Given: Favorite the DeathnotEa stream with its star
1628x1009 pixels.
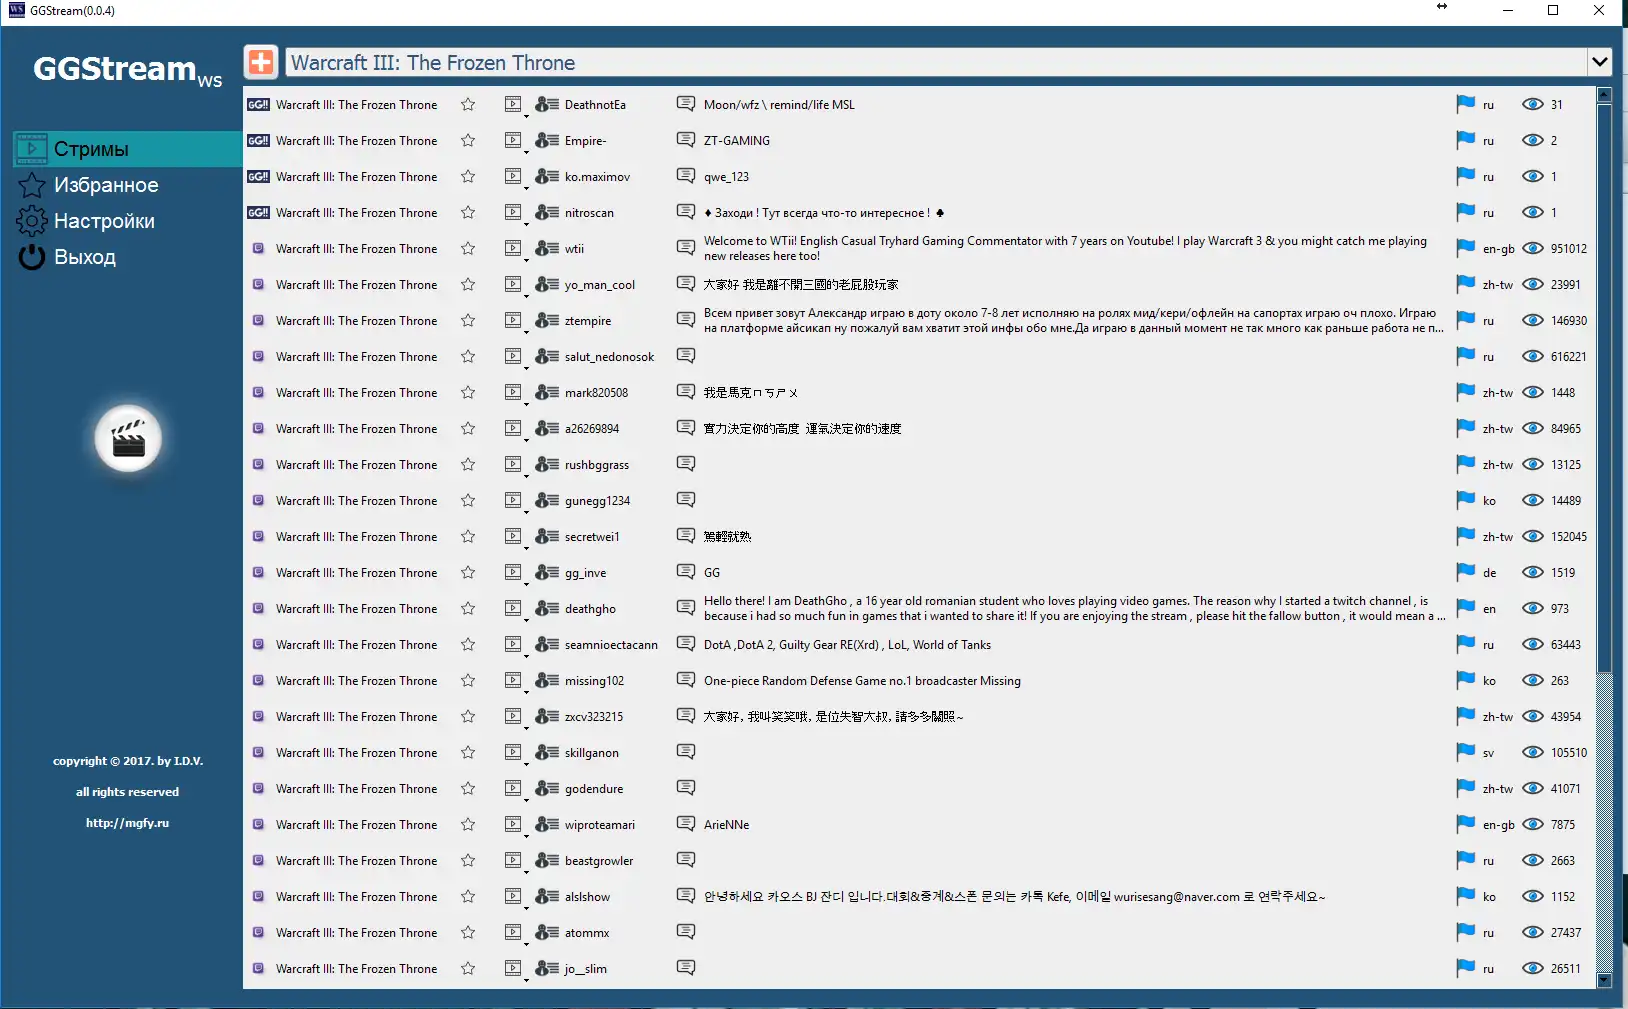Looking at the screenshot, I should 468,104.
